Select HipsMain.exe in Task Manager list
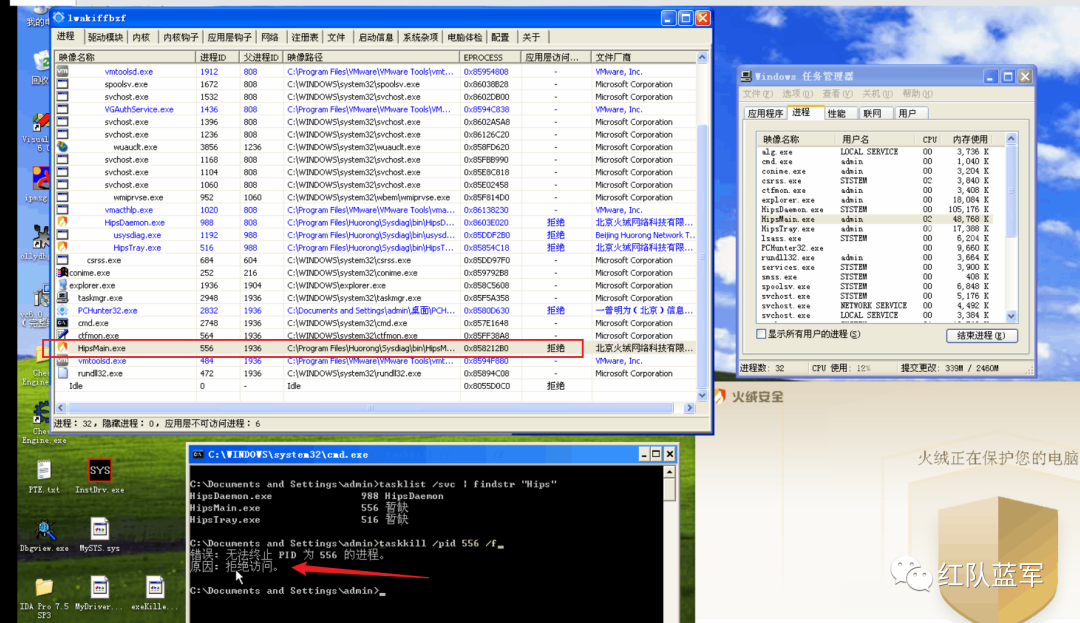Viewport: 1080px width, 623px height. coord(880,219)
